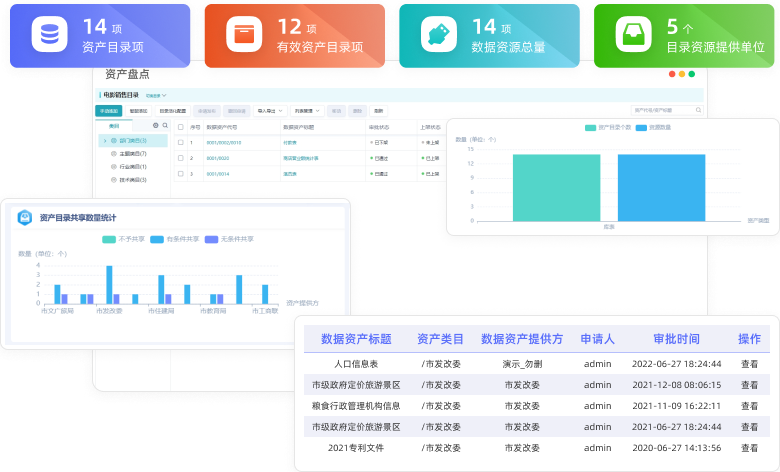Screen dimensions: 780x472
Task: Expand the 部门类目(3) tree node
Action: tap(103, 141)
